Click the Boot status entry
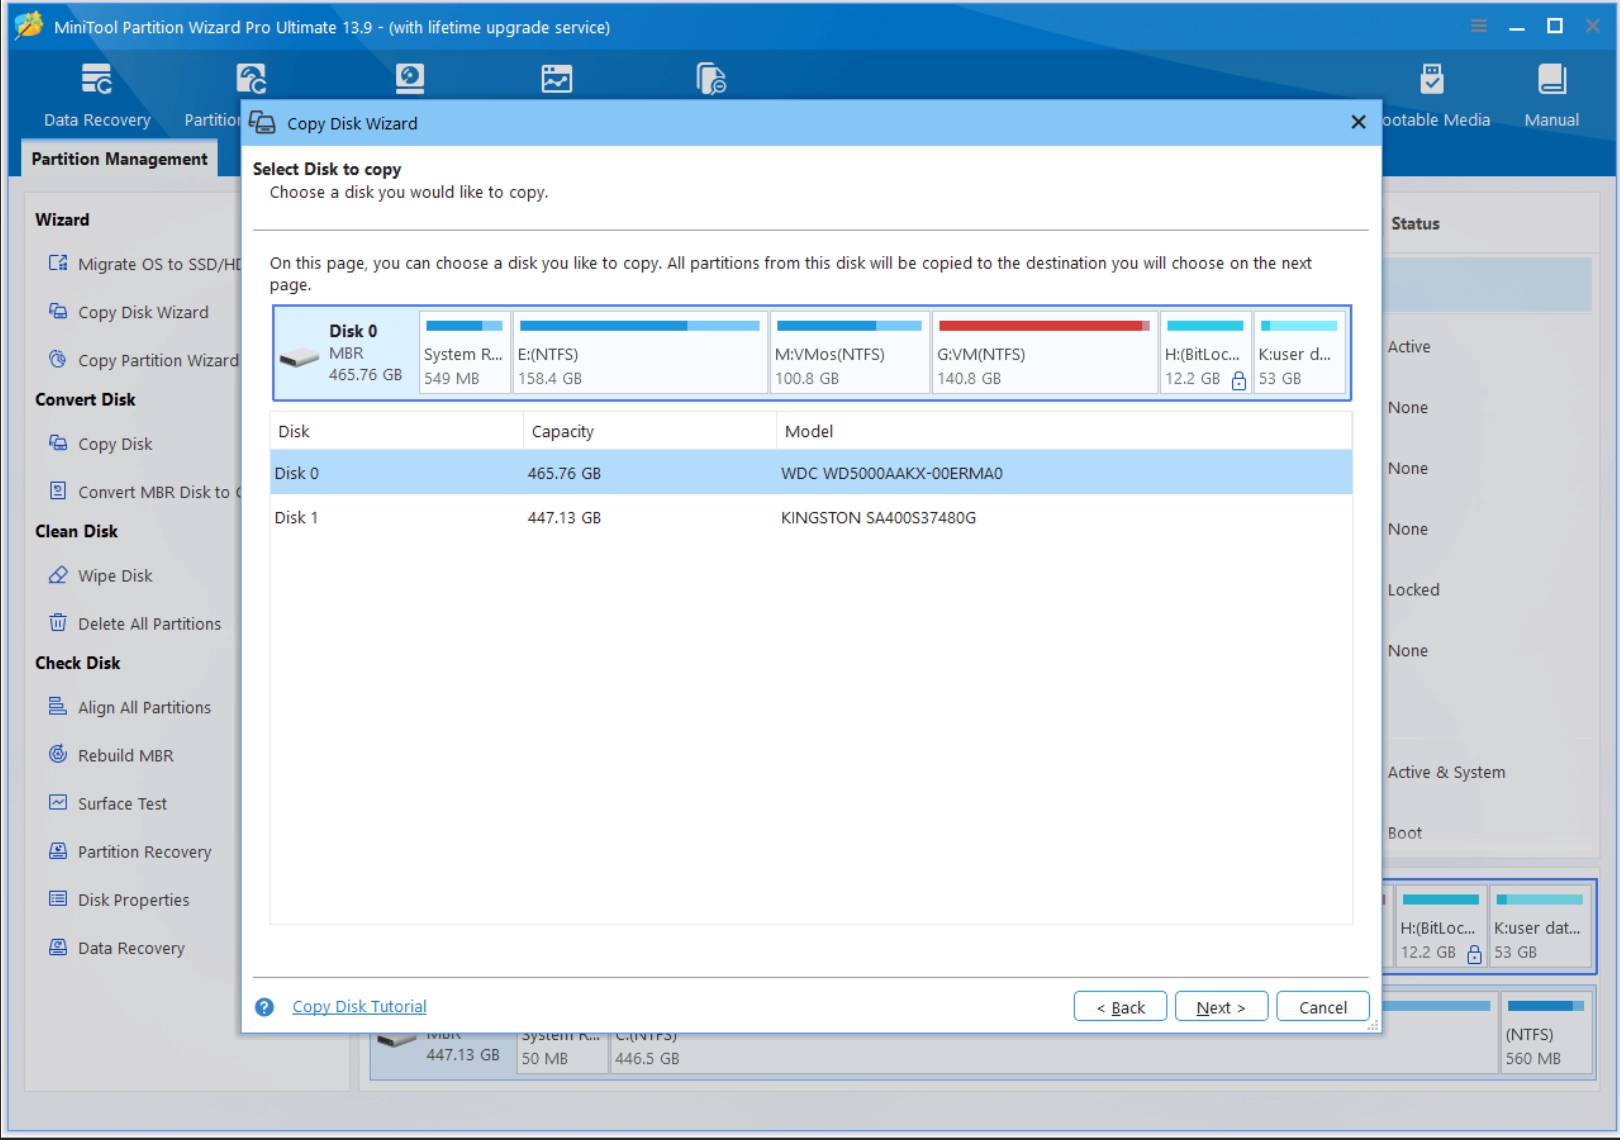This screenshot has width=1620, height=1140. tap(1404, 833)
